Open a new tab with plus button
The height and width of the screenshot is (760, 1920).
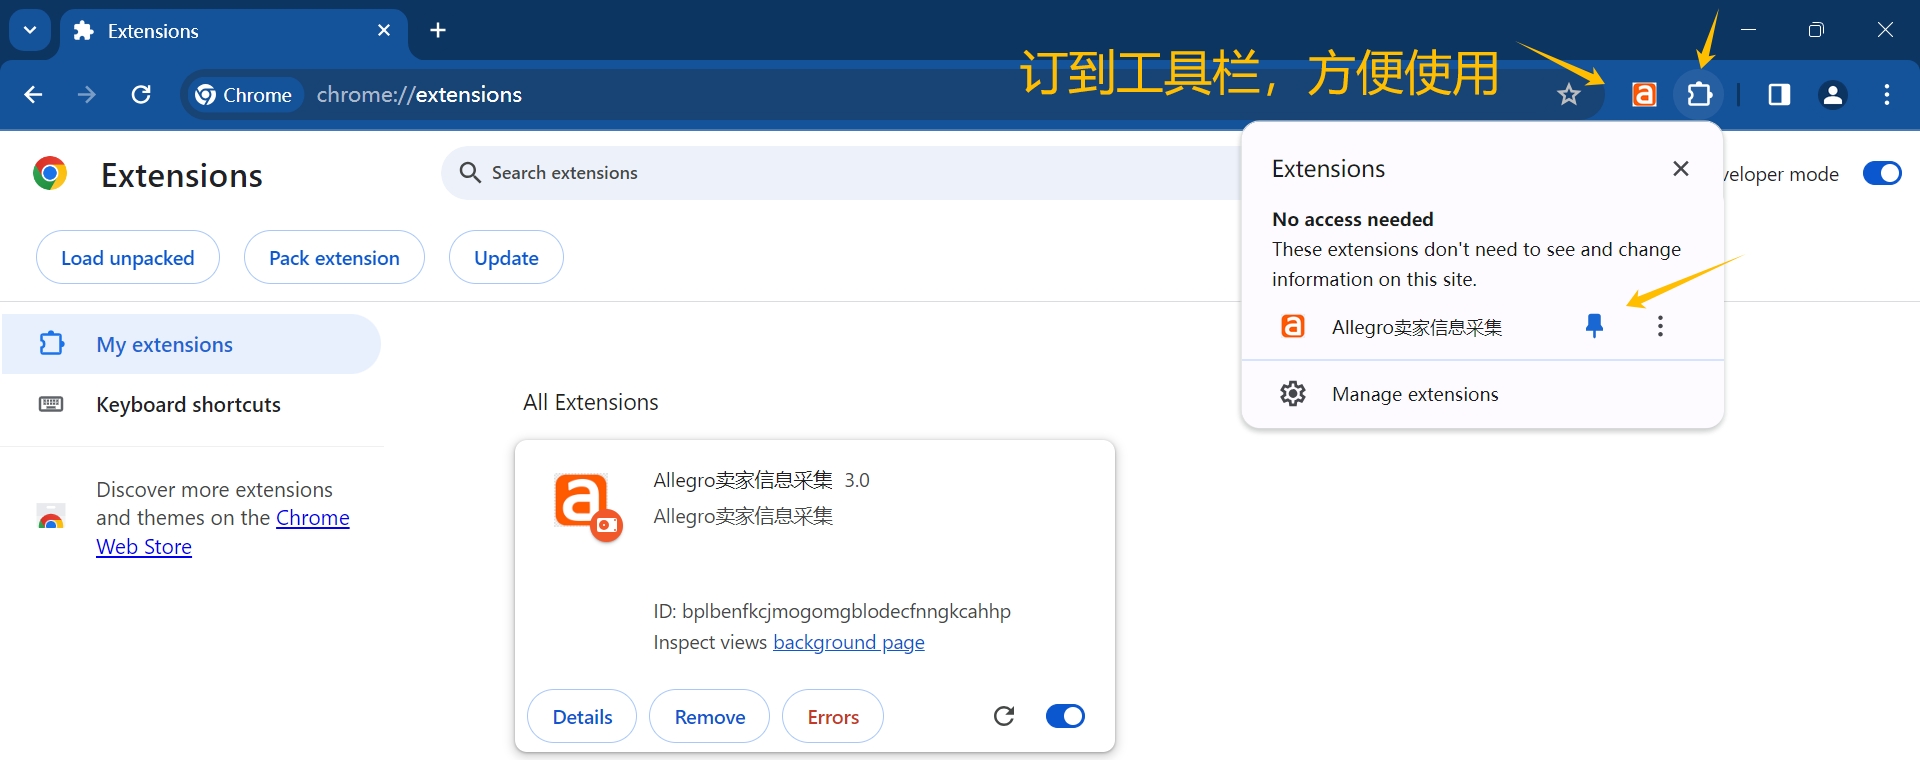pyautogui.click(x=438, y=31)
